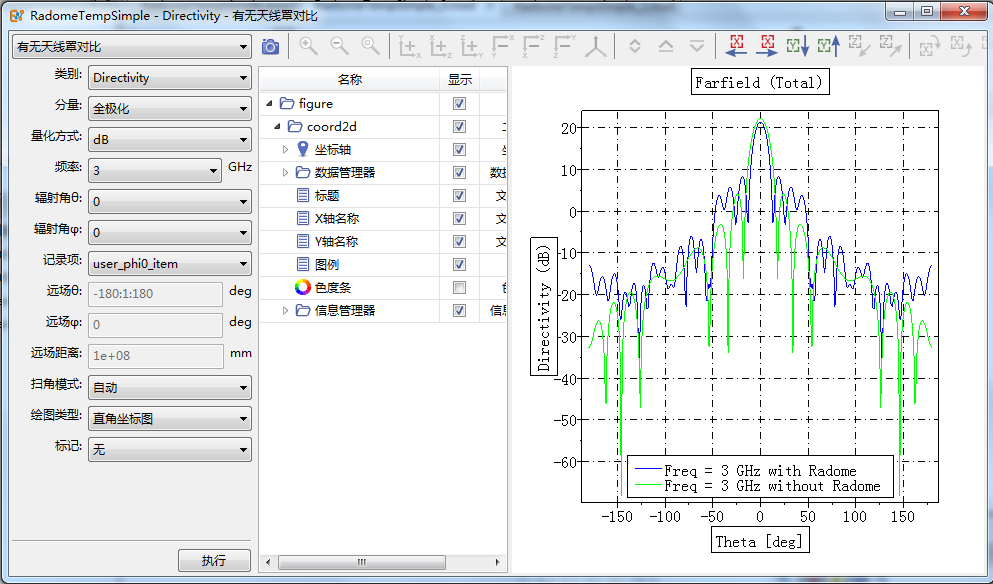Open the 绘图类型 直角坐标图 dropdown
Screen dimensions: 993x584
[170, 419]
